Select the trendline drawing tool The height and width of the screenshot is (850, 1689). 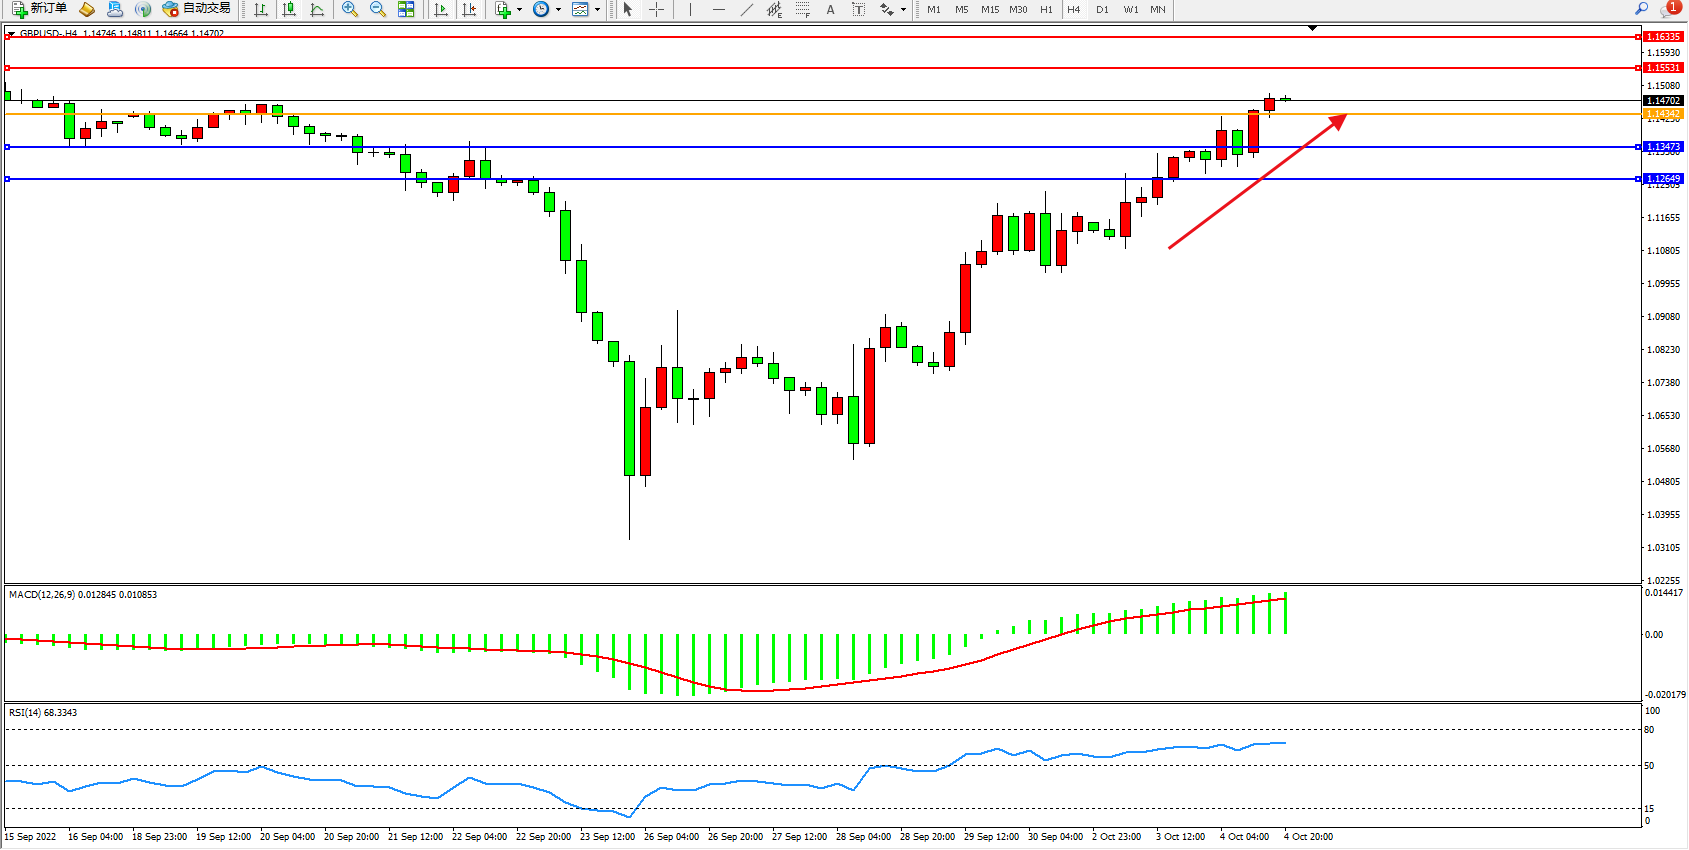(x=746, y=9)
